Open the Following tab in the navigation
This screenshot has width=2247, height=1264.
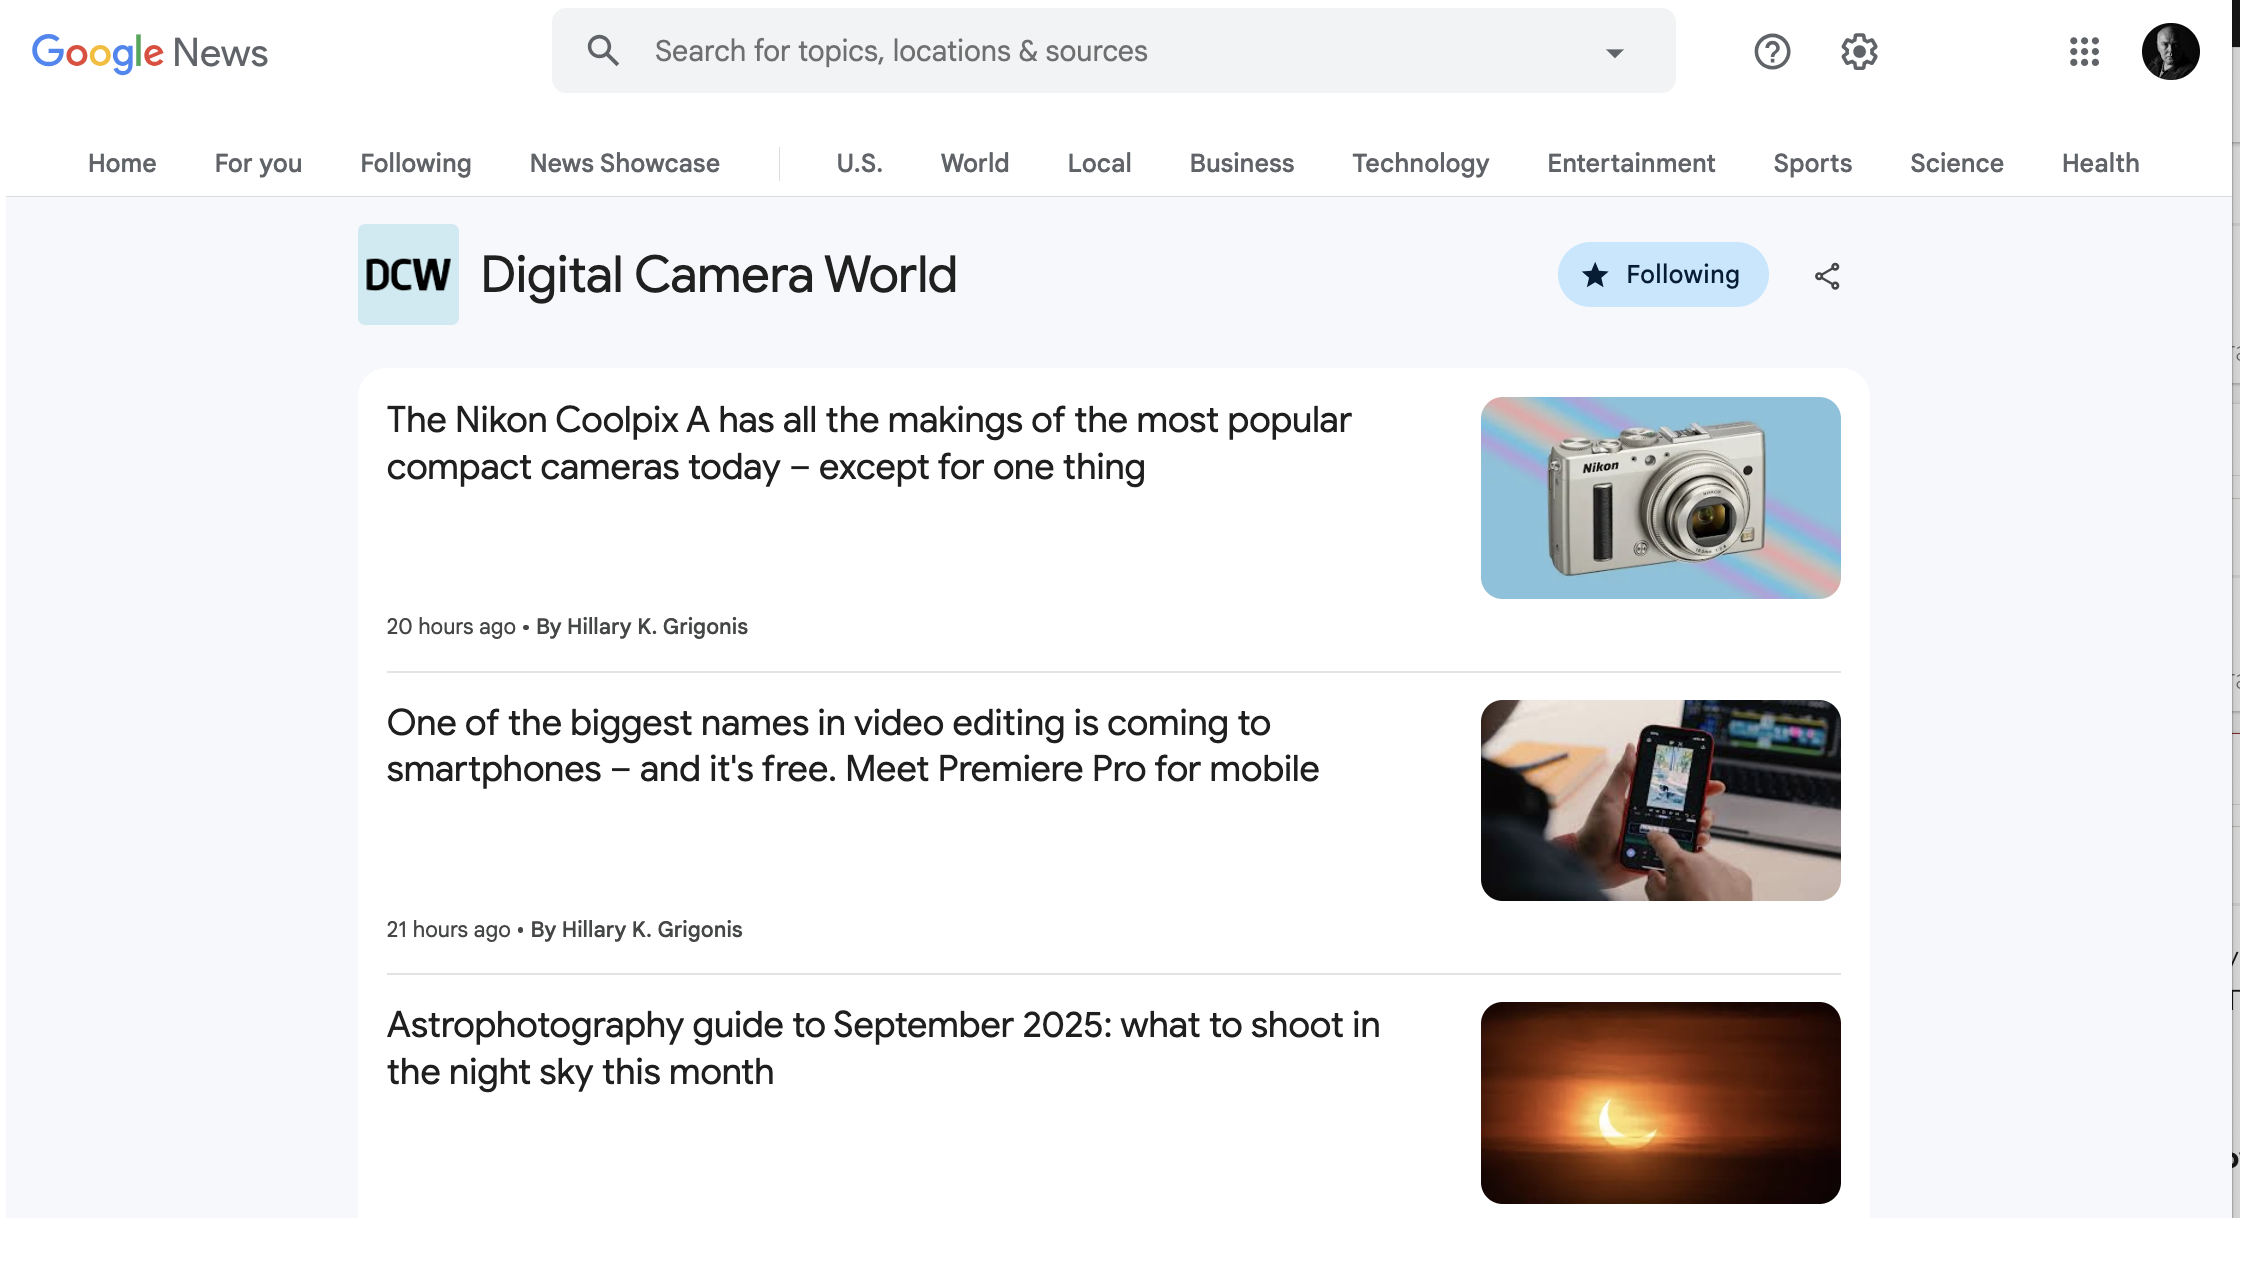coord(415,163)
